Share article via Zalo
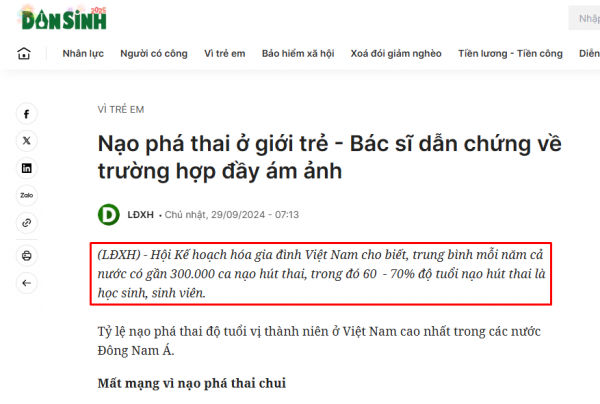 26,195
